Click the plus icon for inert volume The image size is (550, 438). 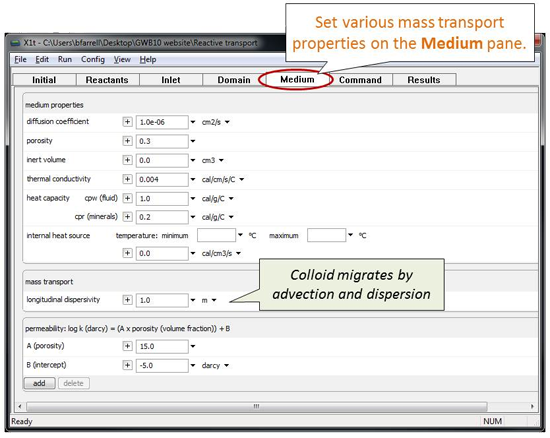pos(127,160)
